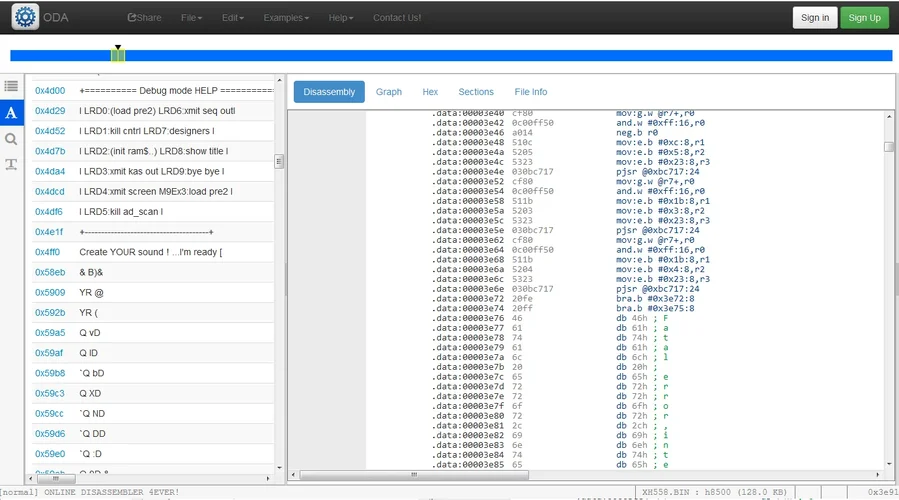Open the File dropdown menu
899x500 pixels.
pos(191,18)
